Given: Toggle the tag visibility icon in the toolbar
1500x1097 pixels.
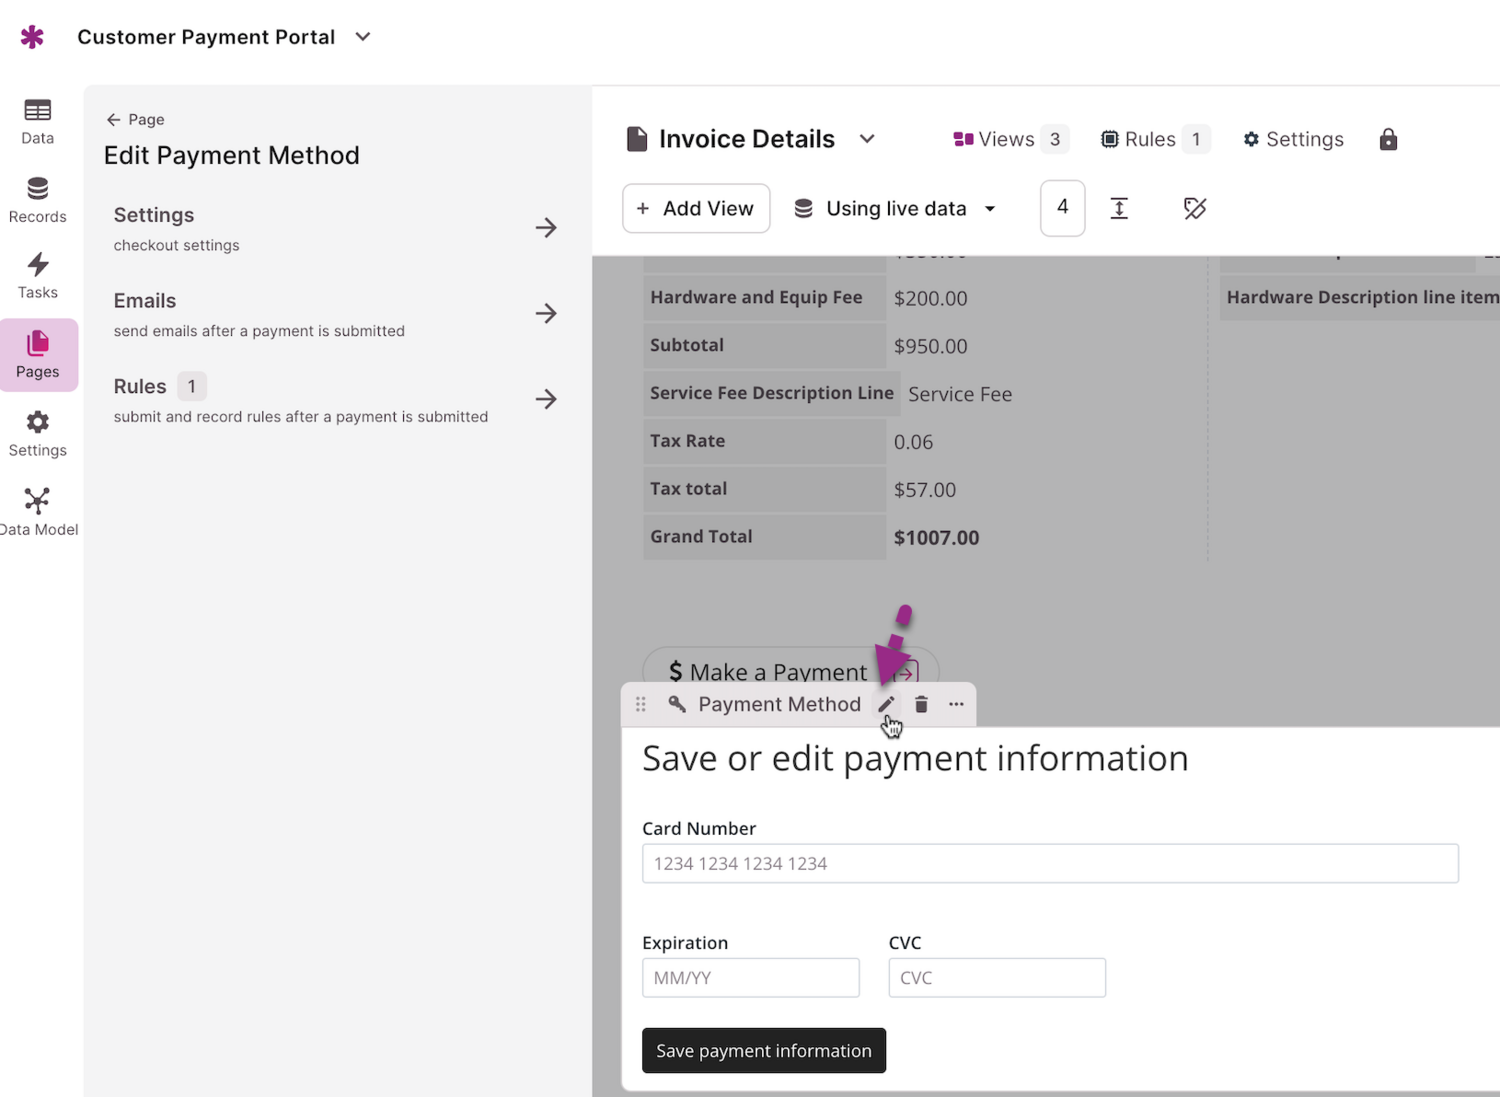Looking at the screenshot, I should click(x=1195, y=208).
